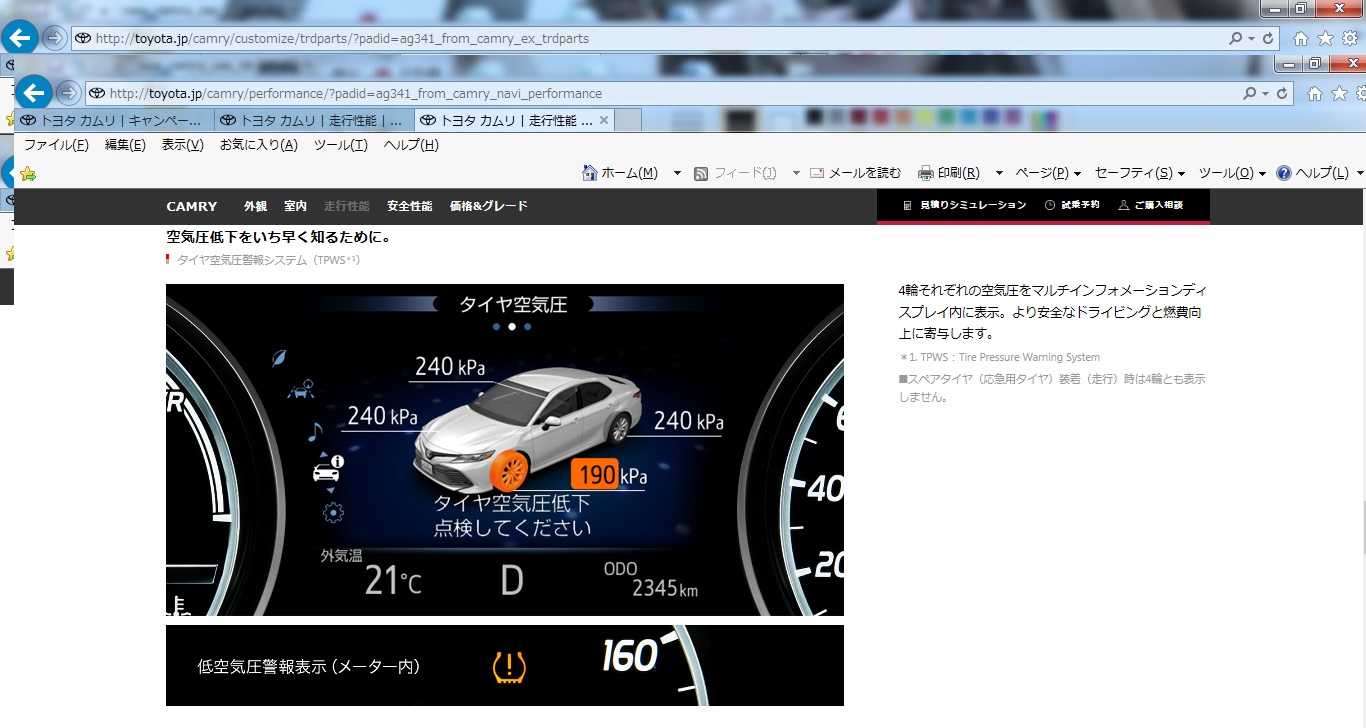
Task: Open the ページ(P) dropdown
Action: 1049,173
